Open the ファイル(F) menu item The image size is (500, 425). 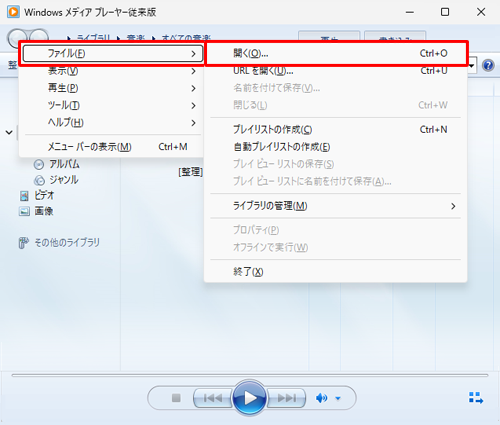(113, 53)
